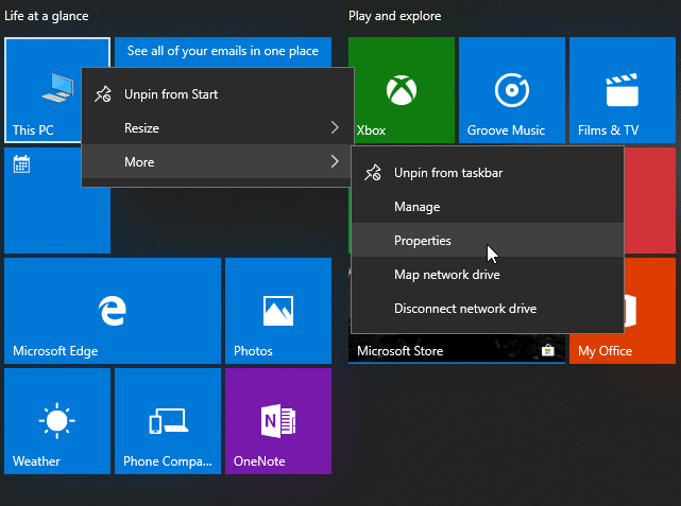The height and width of the screenshot is (506, 681).
Task: Click the unpin icon beside Unpin from taskbar
Action: pos(373,173)
